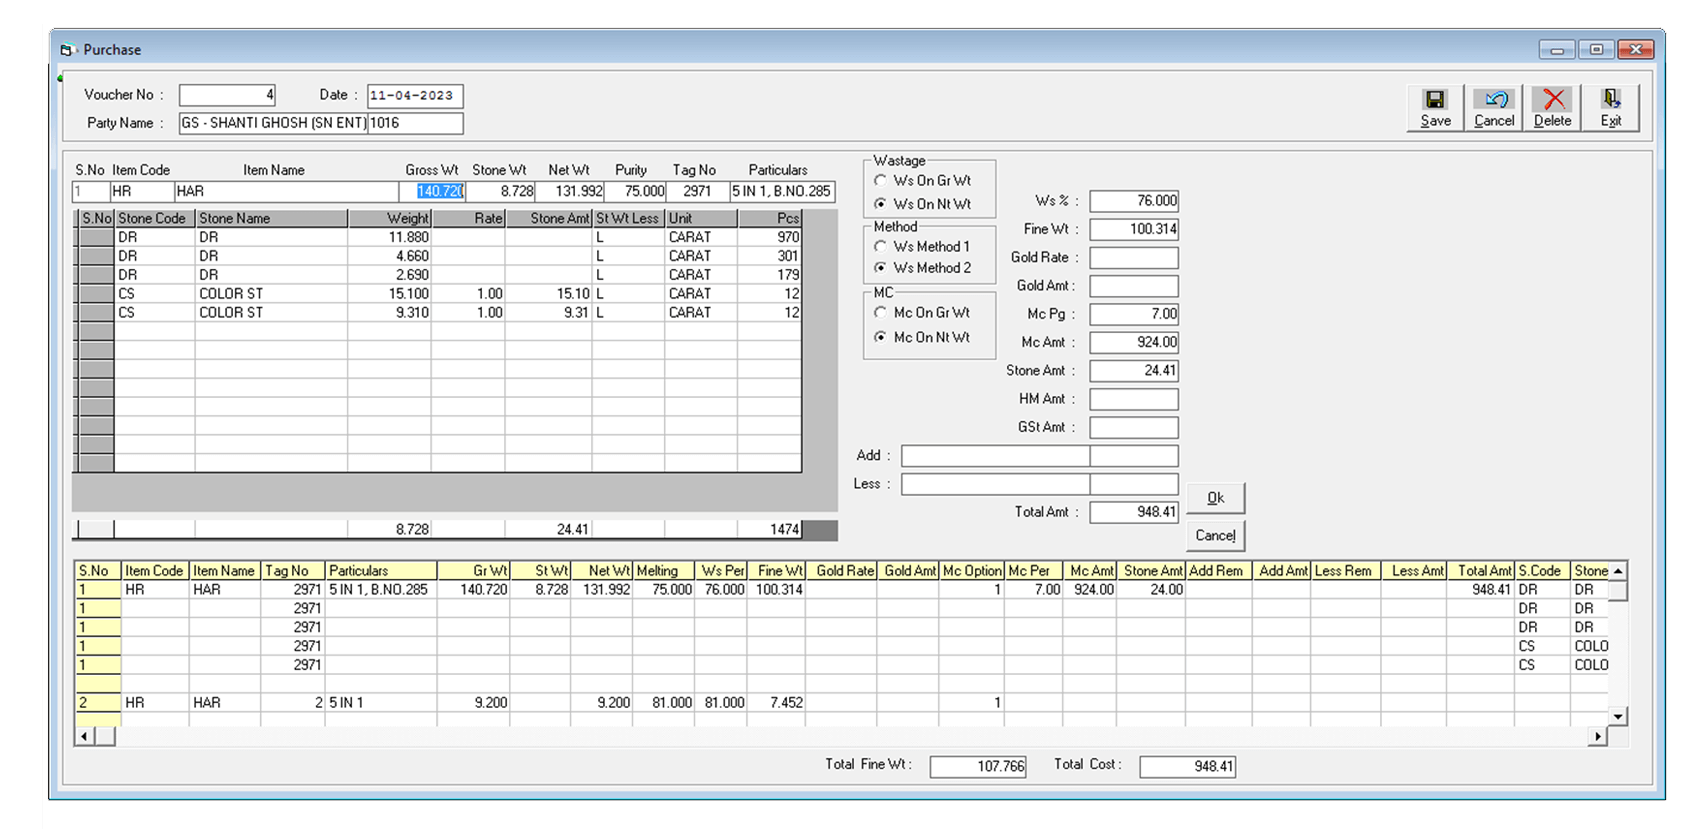
Task: Click bottom grid Melting column header
Action: click(664, 571)
